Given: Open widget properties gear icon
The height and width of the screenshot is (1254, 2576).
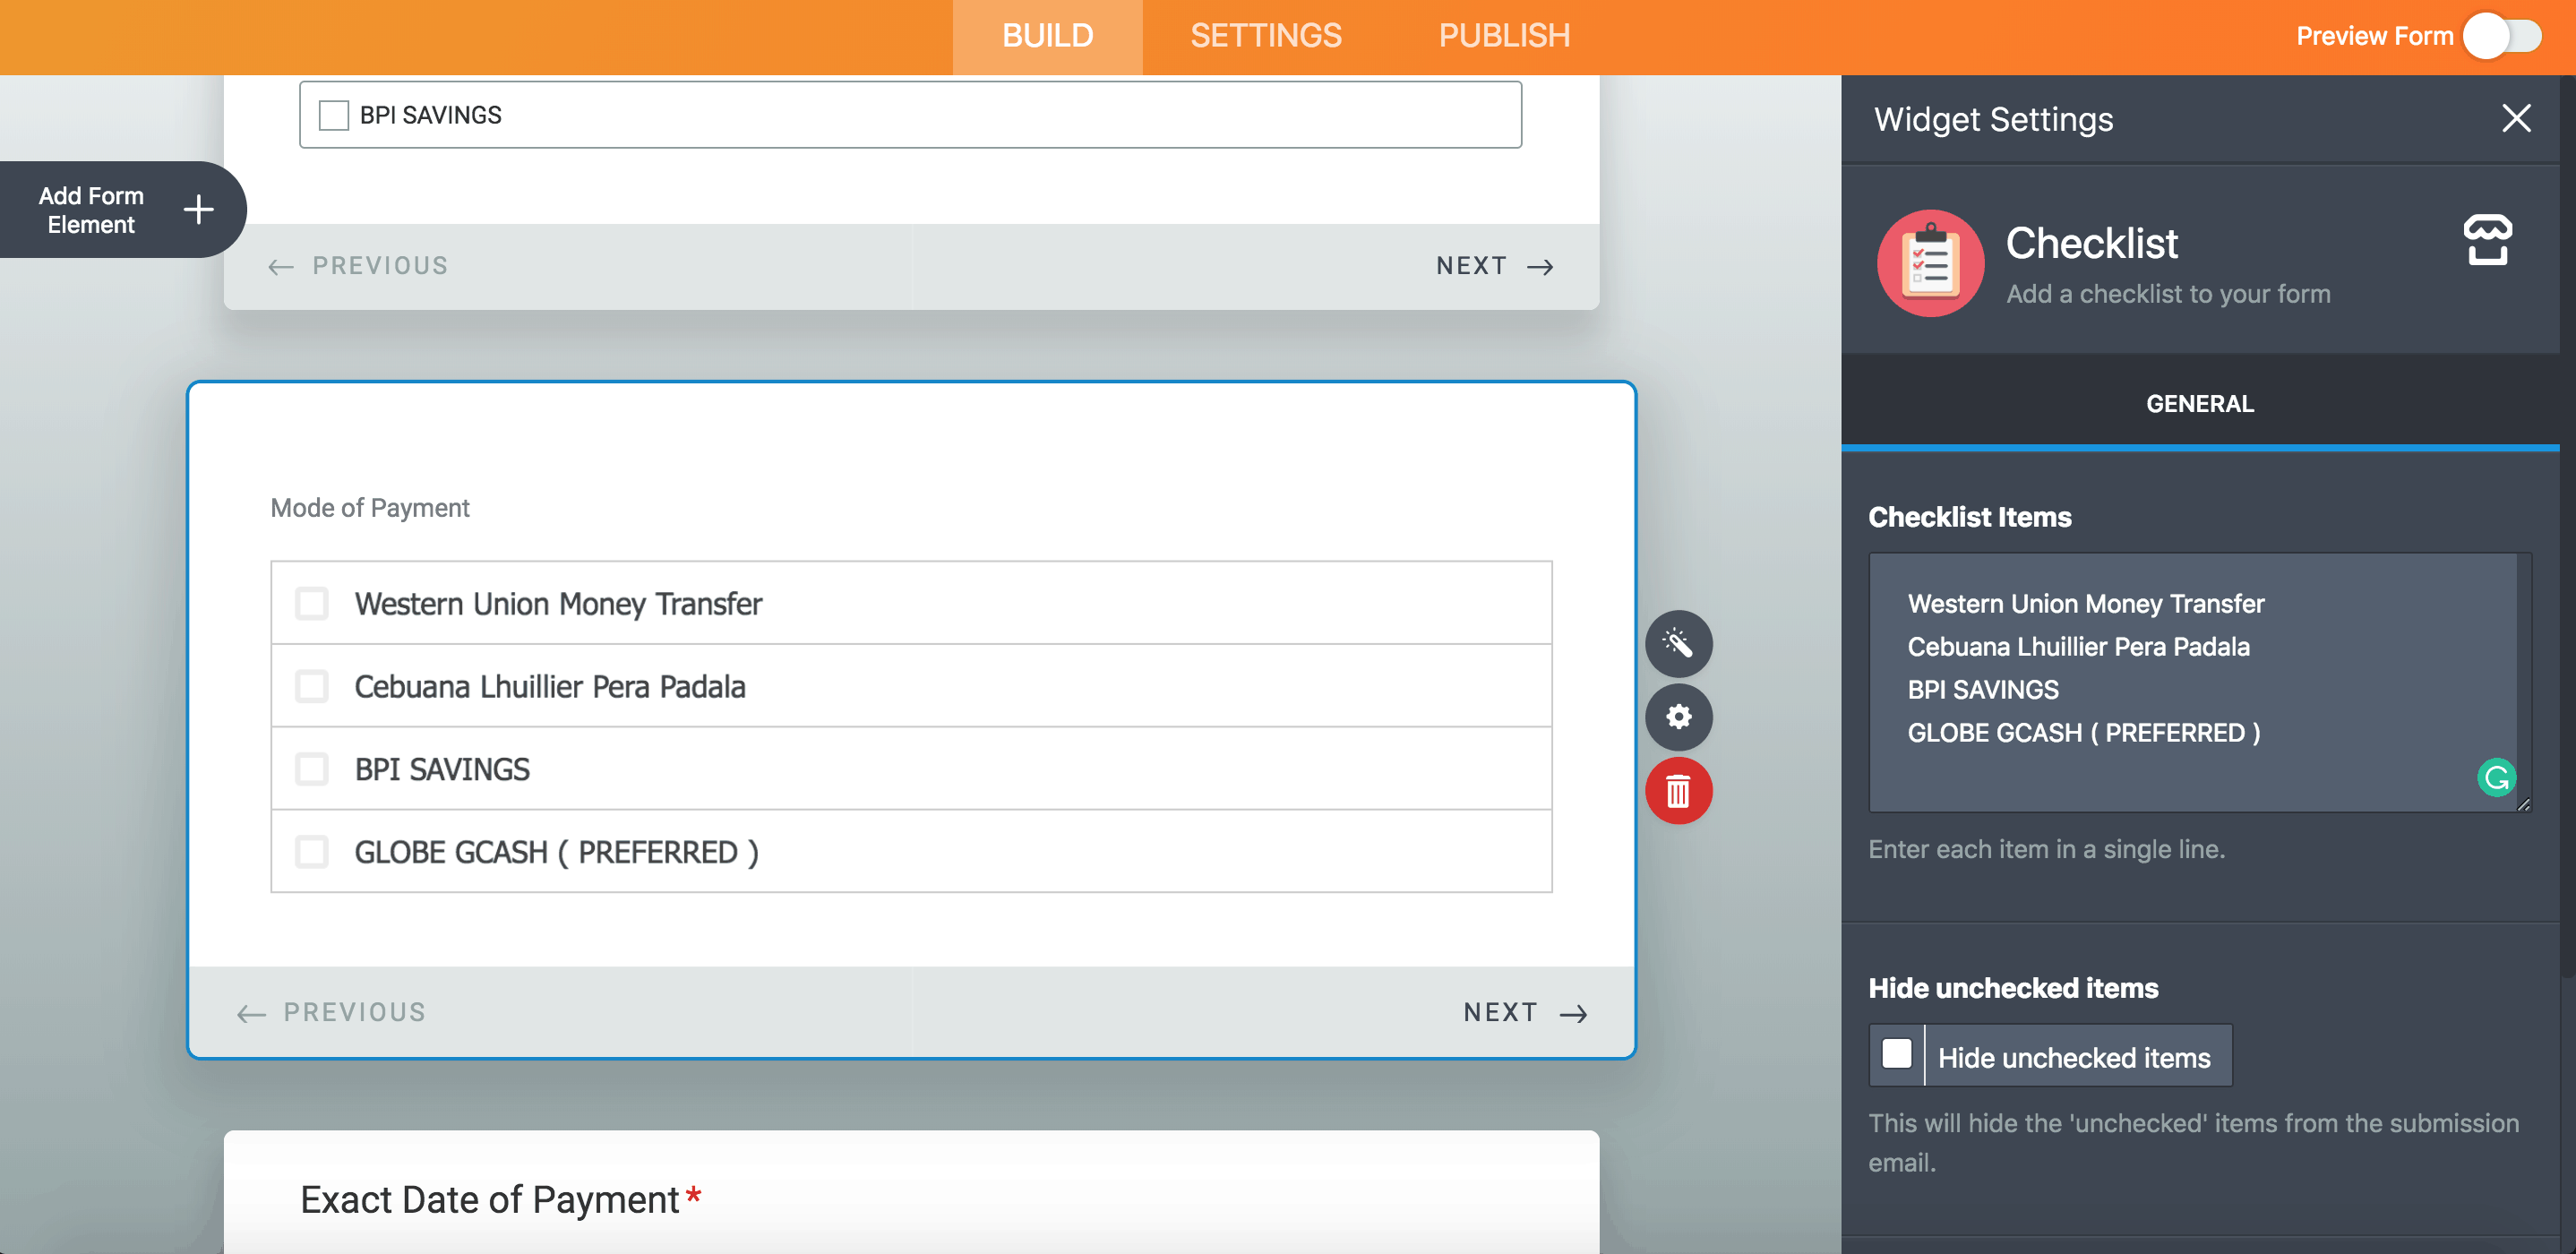Looking at the screenshot, I should pyautogui.click(x=1678, y=717).
